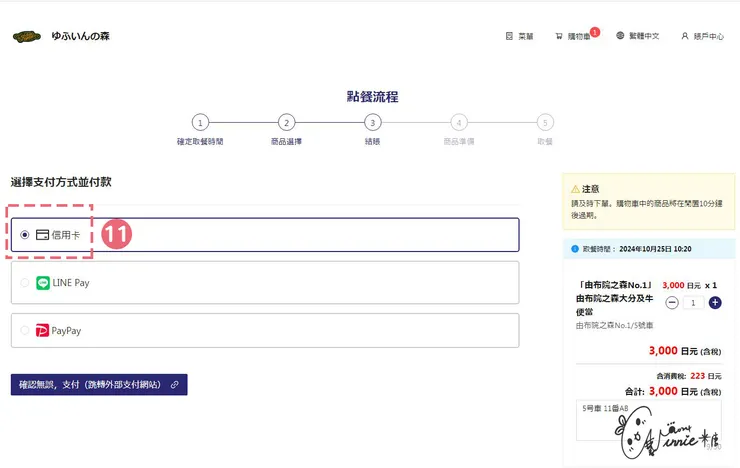Screen dimensions: 740x468
Task: Open 賬戶中心 account center
Action: [702, 36]
